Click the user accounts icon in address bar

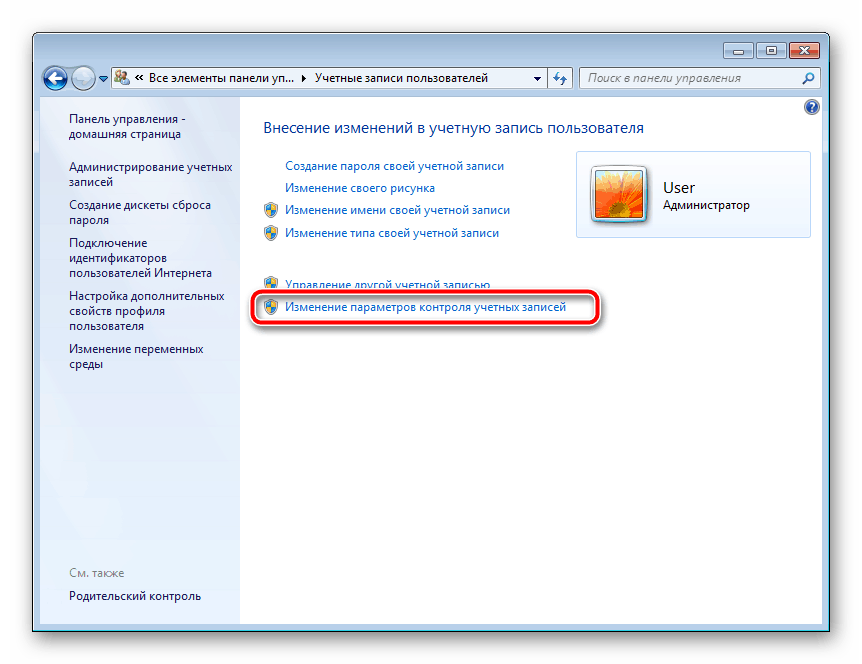point(121,78)
